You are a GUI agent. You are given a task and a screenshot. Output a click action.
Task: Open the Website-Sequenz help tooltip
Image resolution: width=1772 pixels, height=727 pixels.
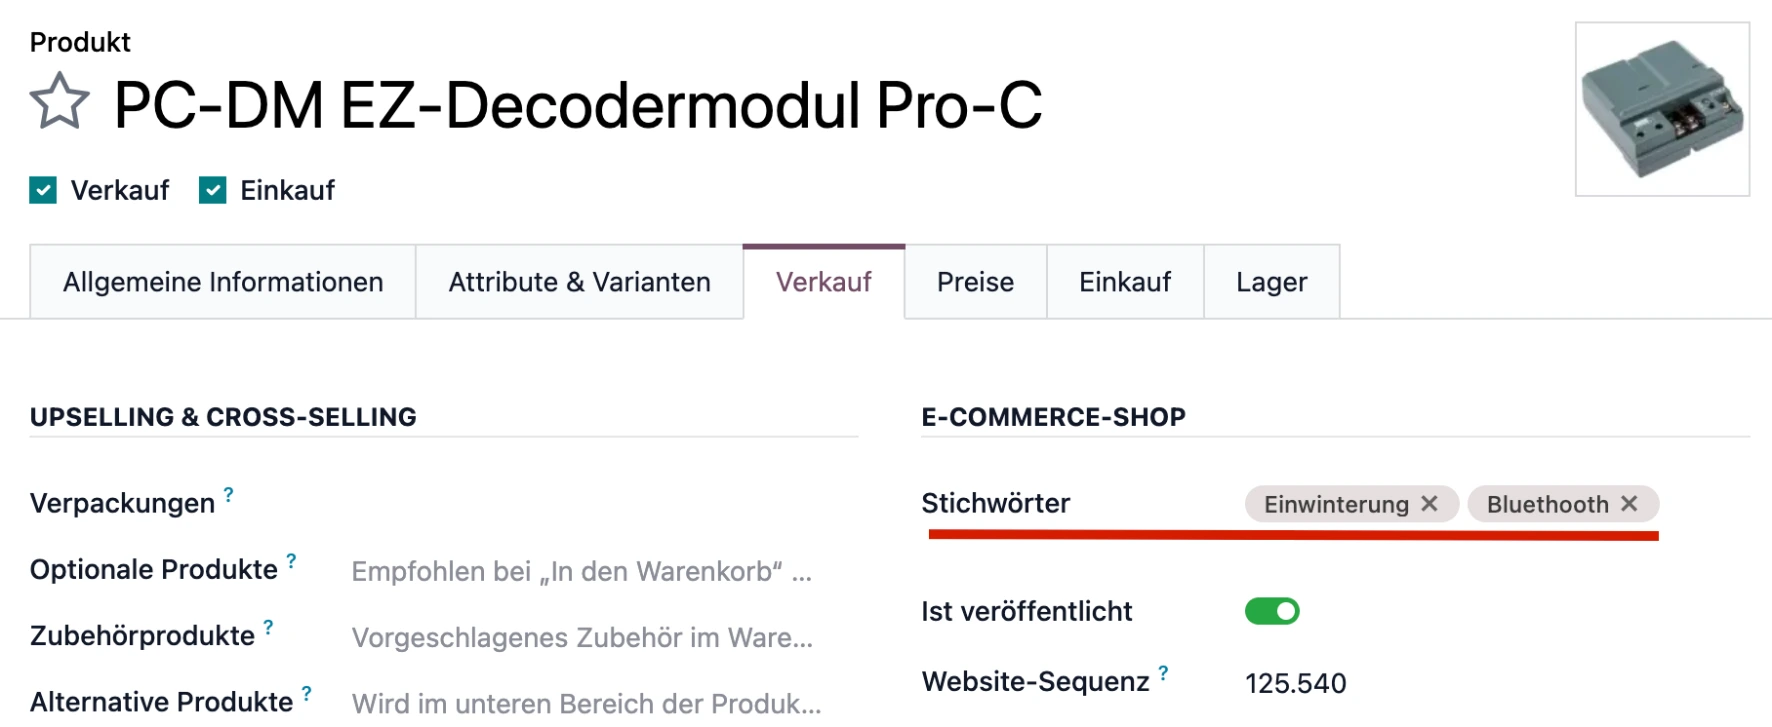(1163, 671)
